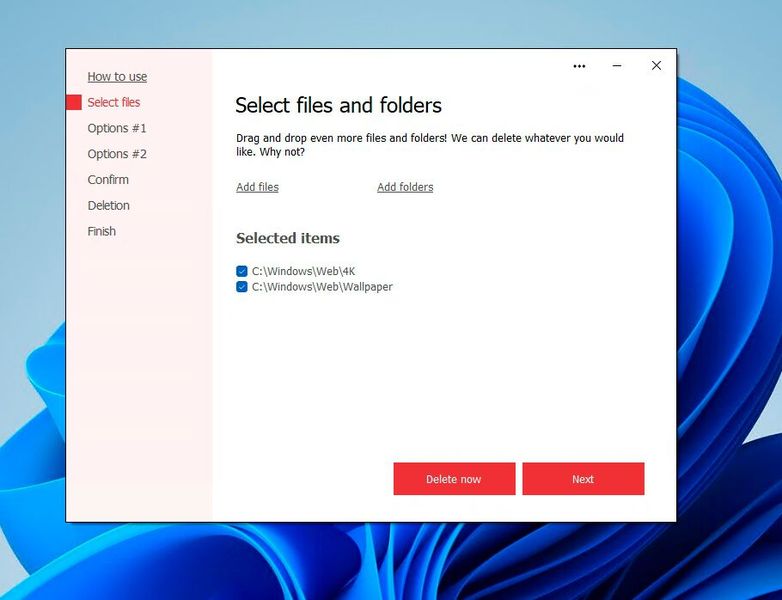Continue with the Next button

[583, 479]
